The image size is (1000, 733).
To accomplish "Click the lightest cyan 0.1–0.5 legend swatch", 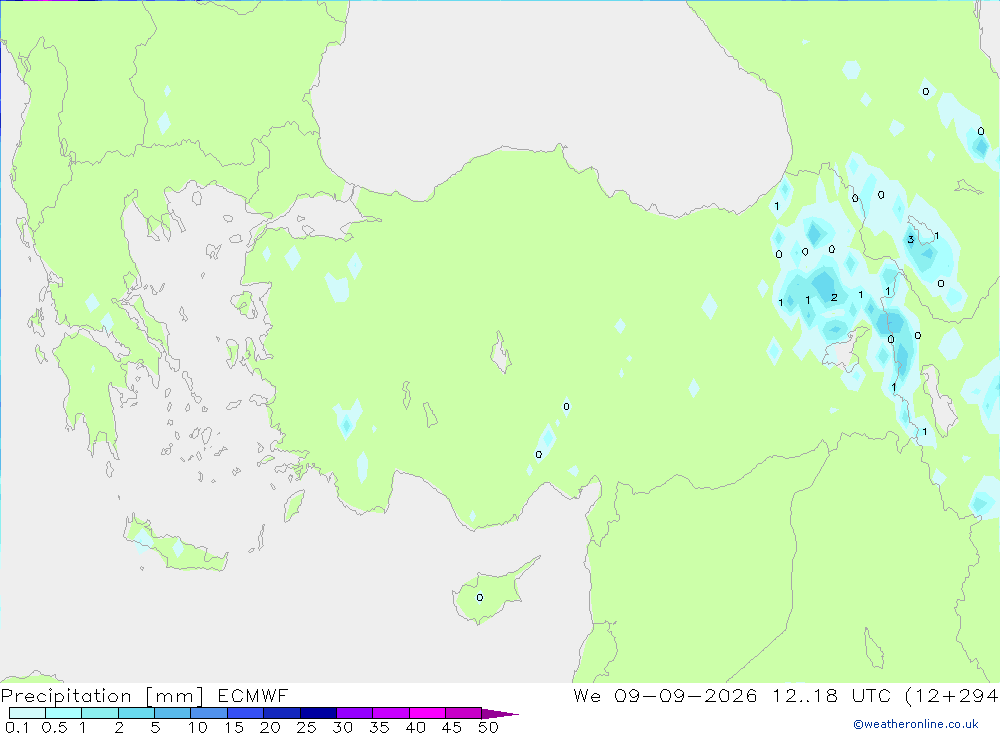I will pyautogui.click(x=27, y=713).
